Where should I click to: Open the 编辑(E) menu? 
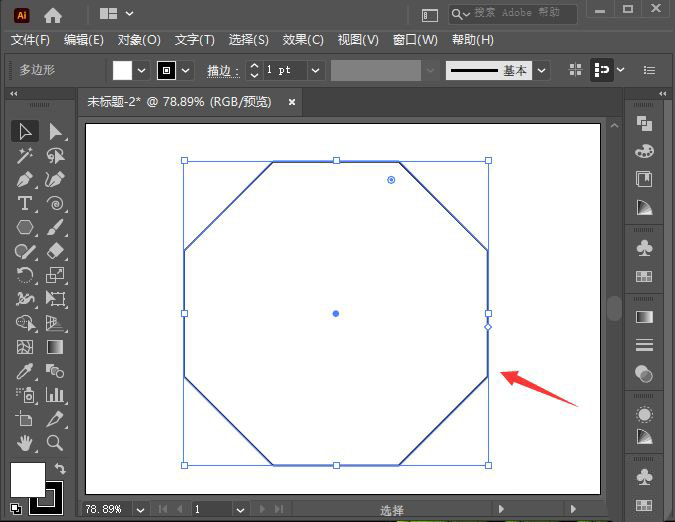(x=84, y=40)
